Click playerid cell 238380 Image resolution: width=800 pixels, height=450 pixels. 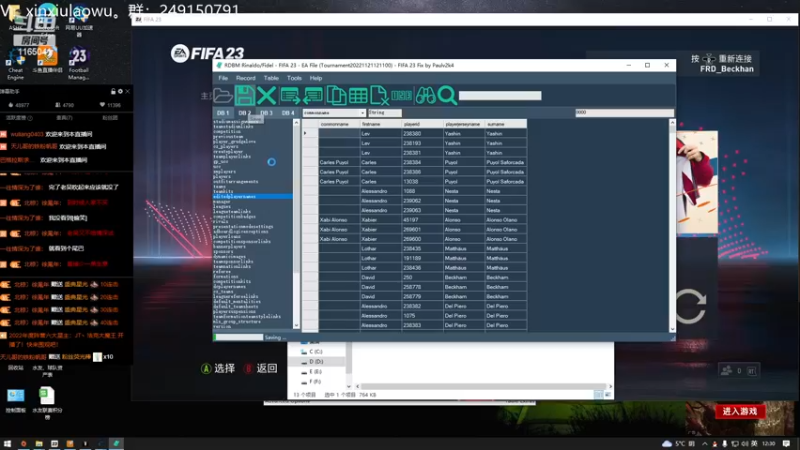pyautogui.click(x=422, y=134)
